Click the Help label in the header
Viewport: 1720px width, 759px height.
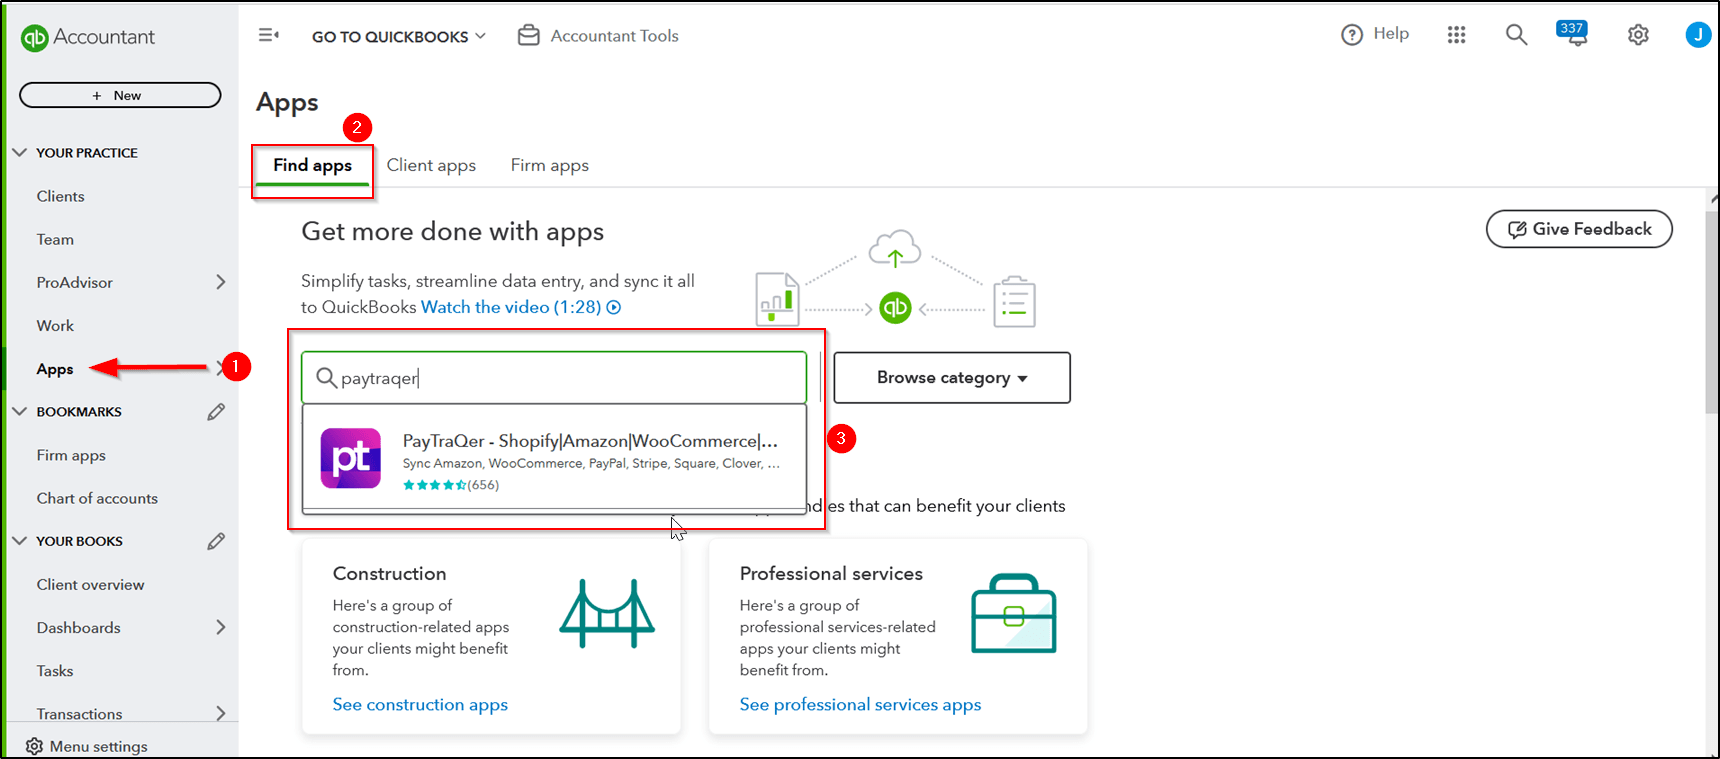coord(1391,34)
